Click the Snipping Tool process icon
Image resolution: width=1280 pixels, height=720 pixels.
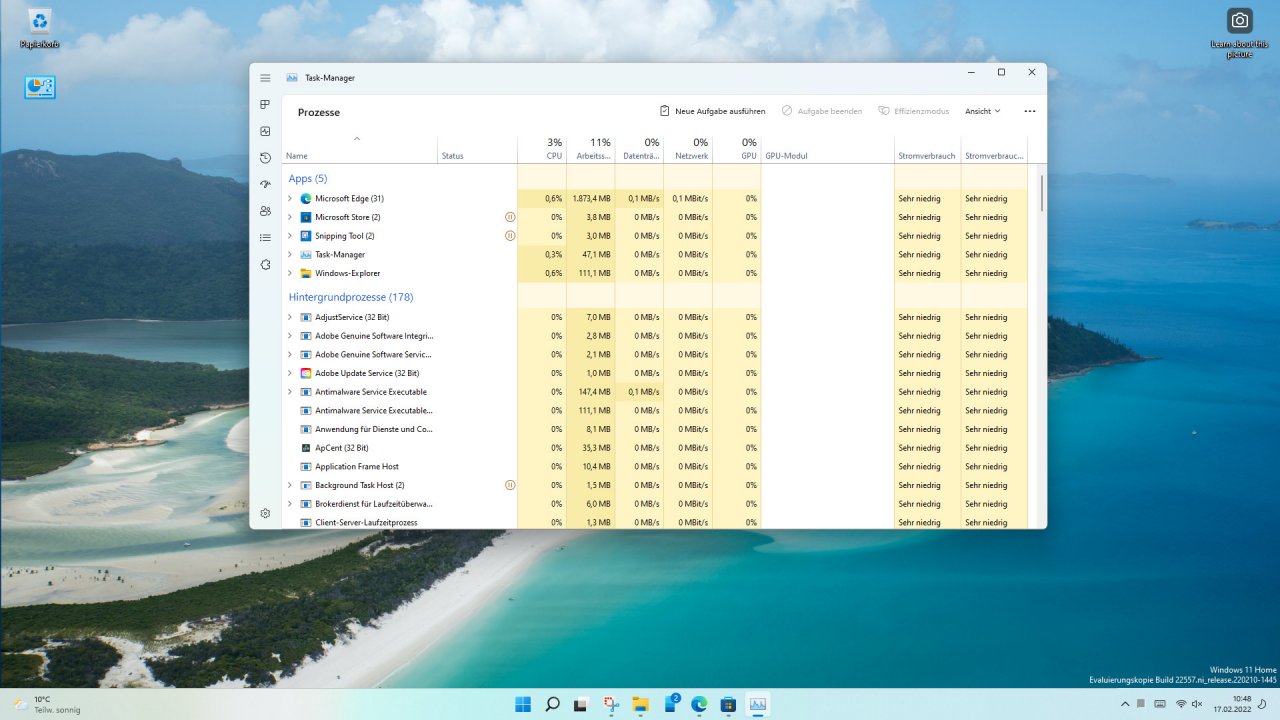306,236
